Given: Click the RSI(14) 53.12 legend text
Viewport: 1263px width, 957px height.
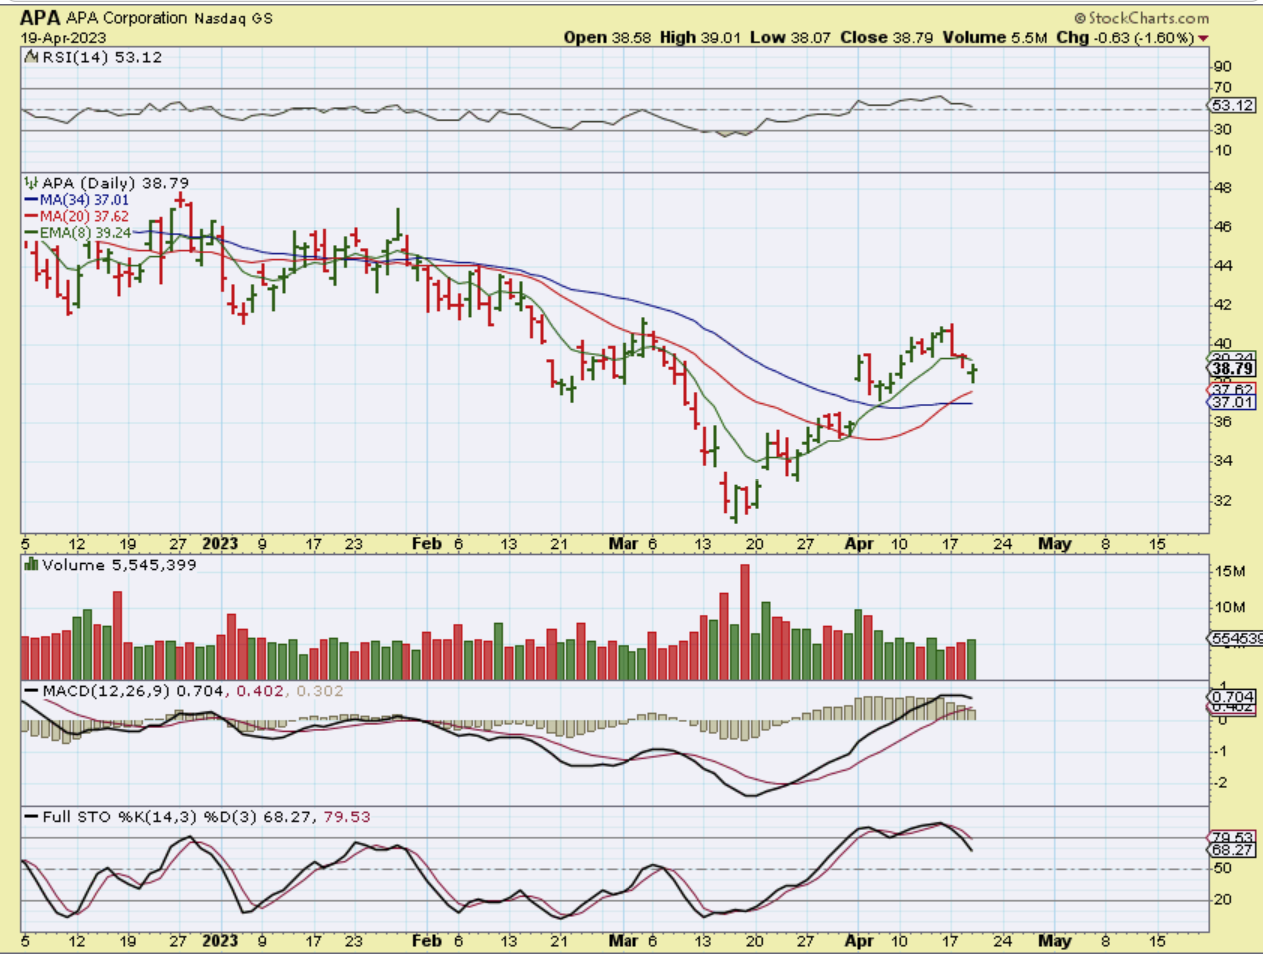Looking at the screenshot, I should 101,57.
